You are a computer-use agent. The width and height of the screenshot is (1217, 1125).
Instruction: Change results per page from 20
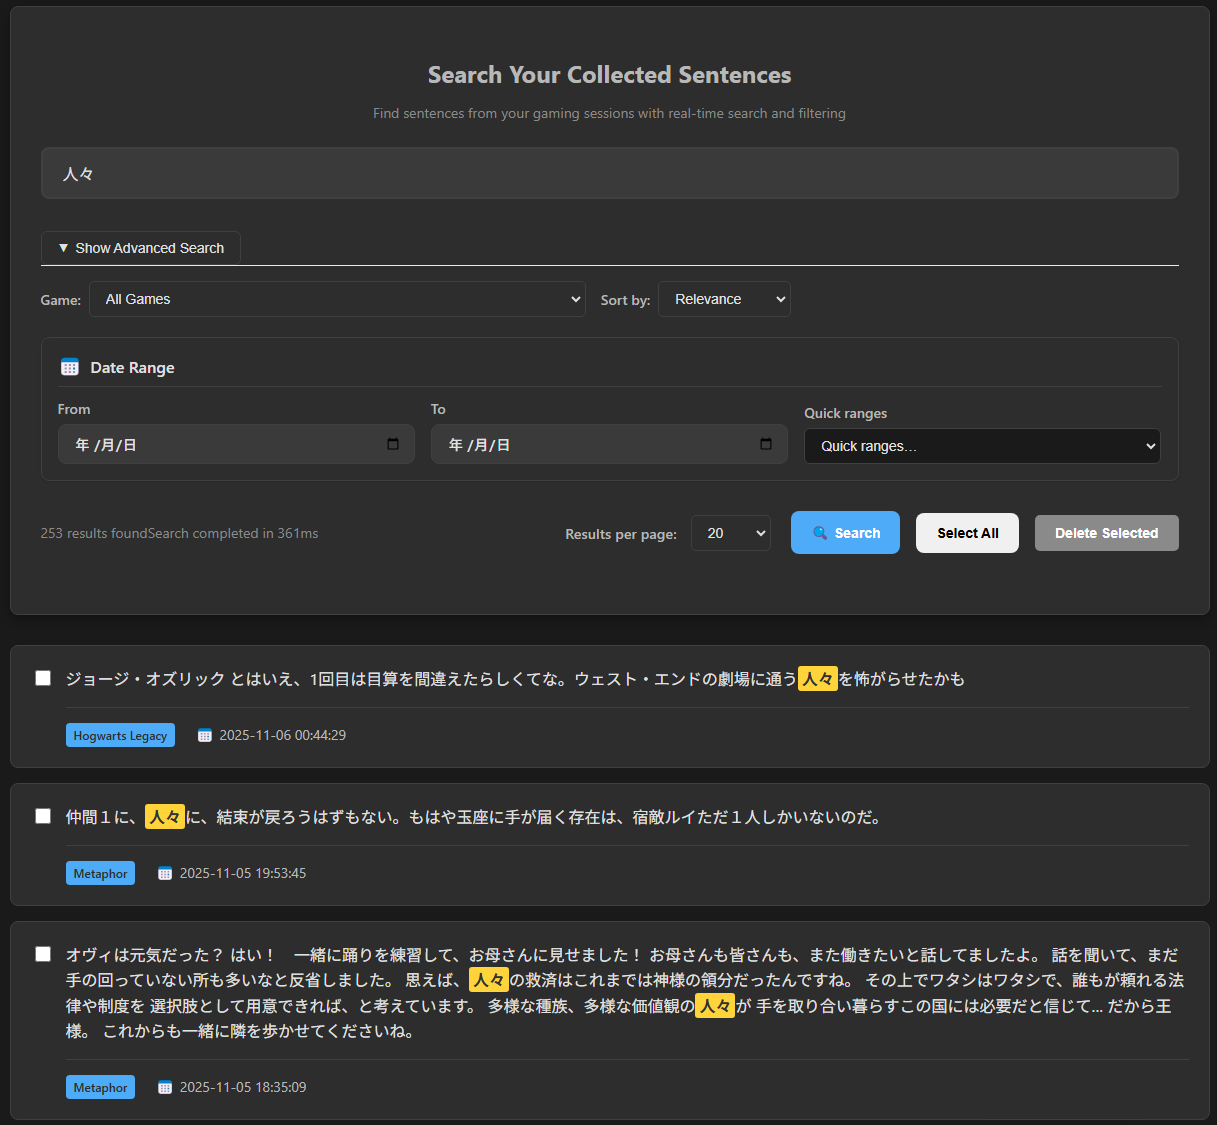[x=730, y=533]
